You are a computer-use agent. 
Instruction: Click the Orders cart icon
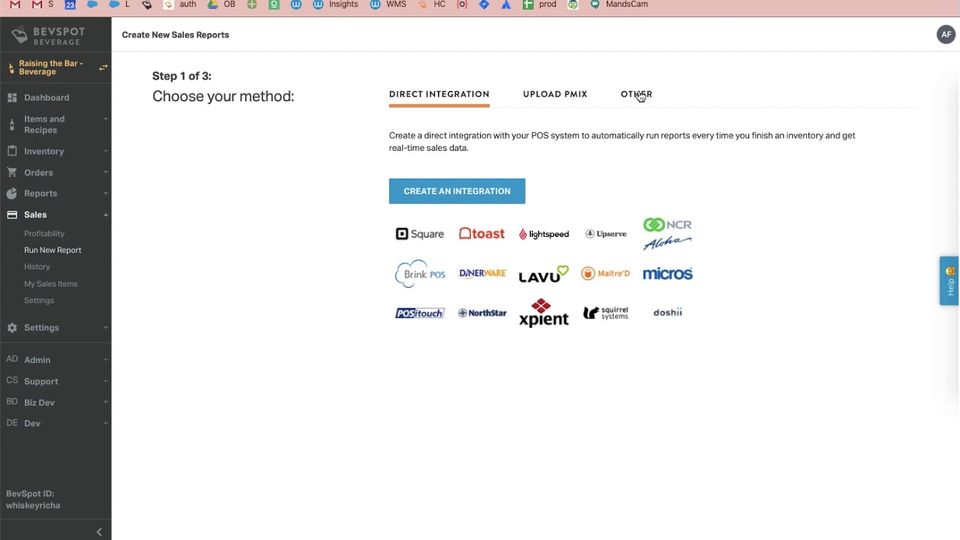[x=12, y=172]
